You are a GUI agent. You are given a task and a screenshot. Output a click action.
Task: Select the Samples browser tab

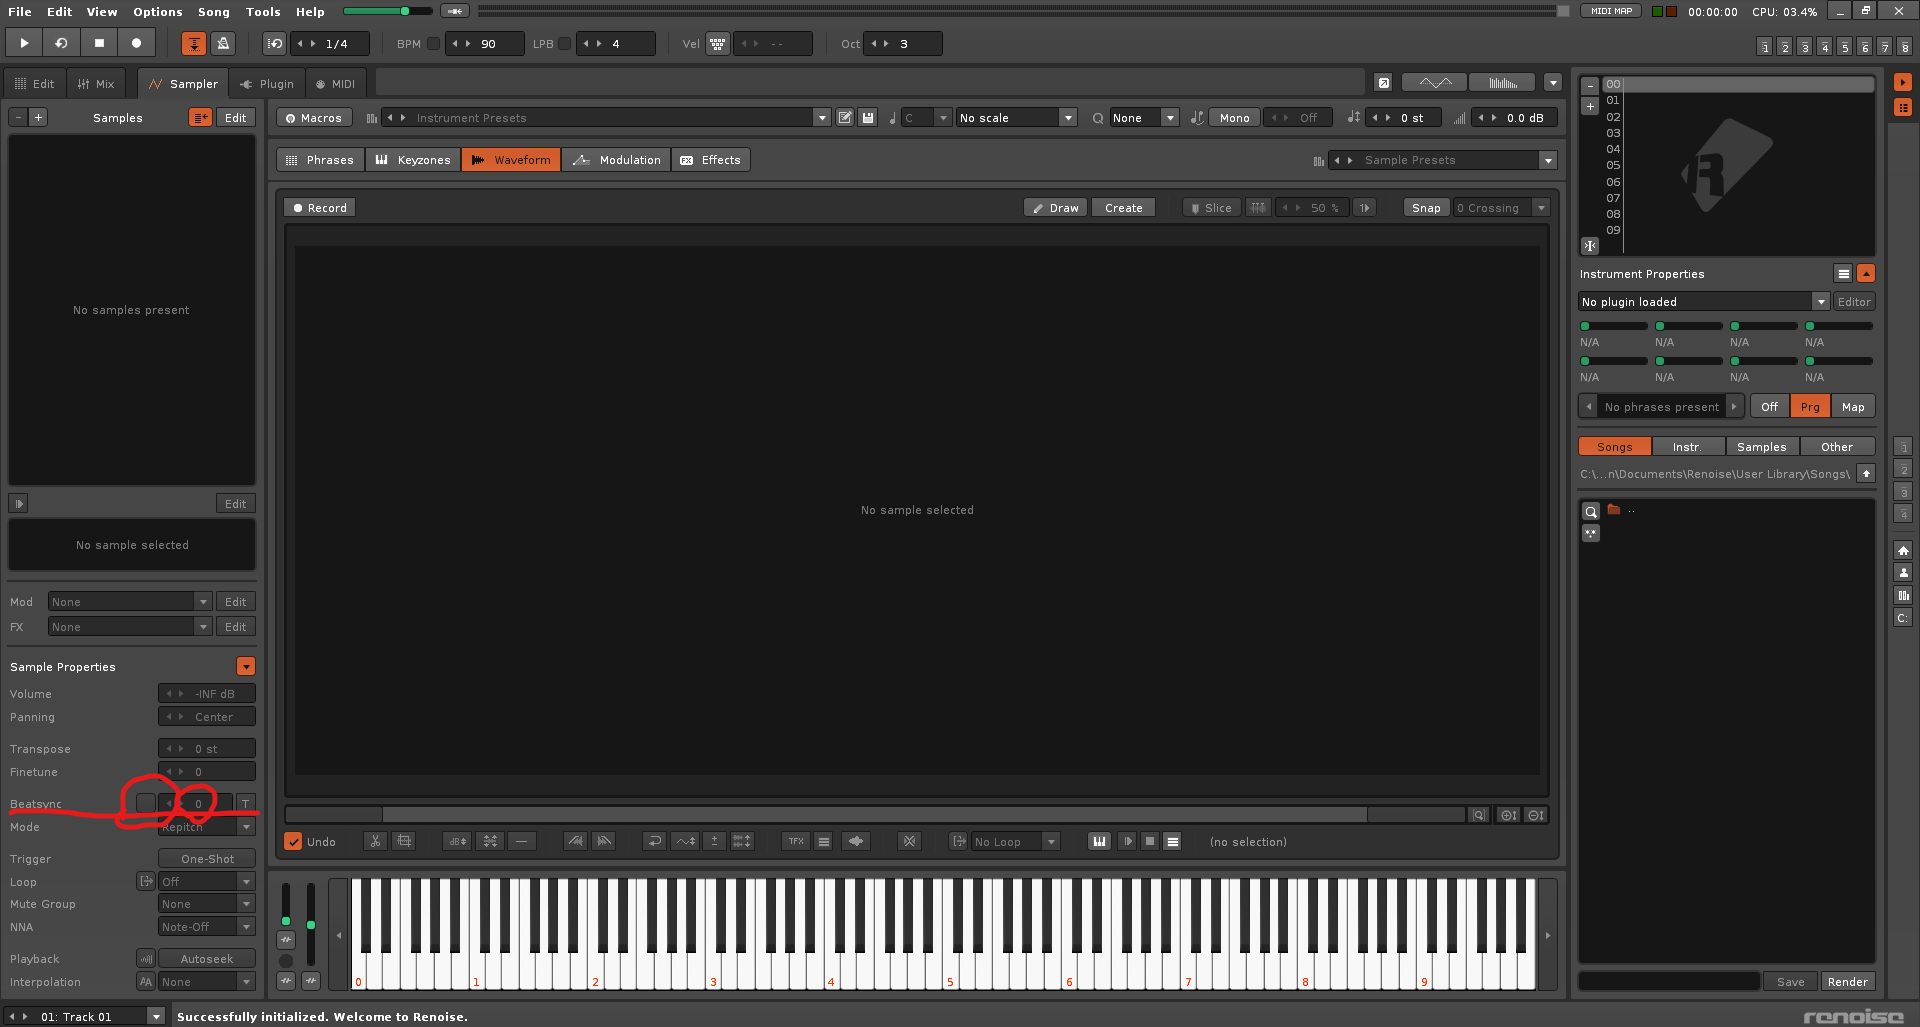pyautogui.click(x=1761, y=447)
